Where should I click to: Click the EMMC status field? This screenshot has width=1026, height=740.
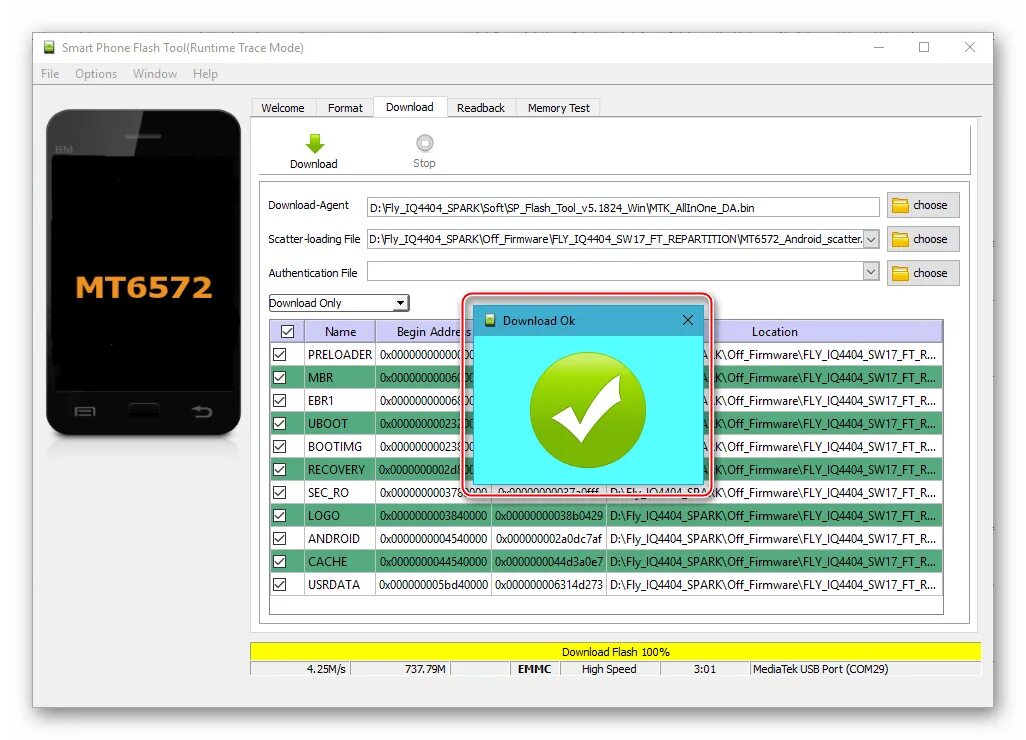(x=535, y=669)
